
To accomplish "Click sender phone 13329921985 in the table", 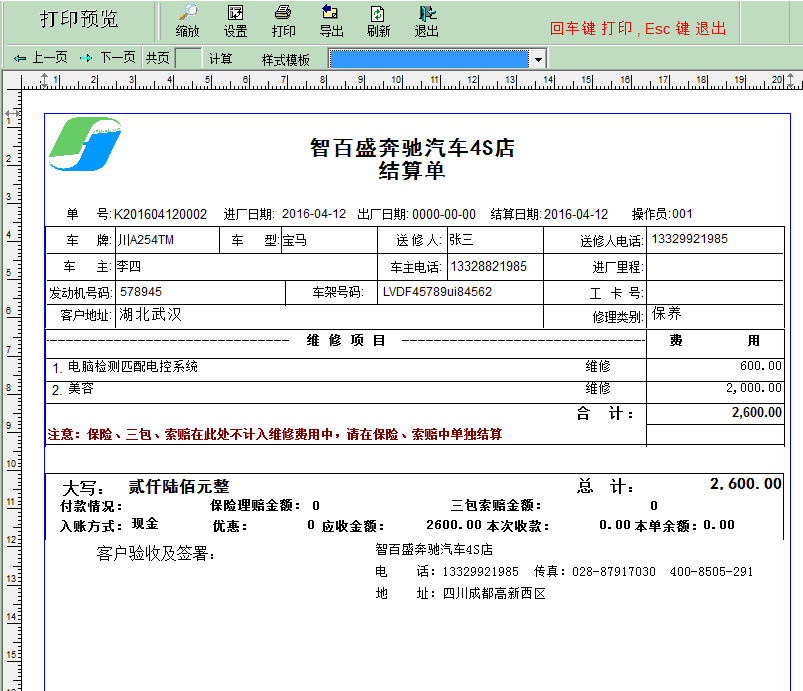I will tap(689, 239).
